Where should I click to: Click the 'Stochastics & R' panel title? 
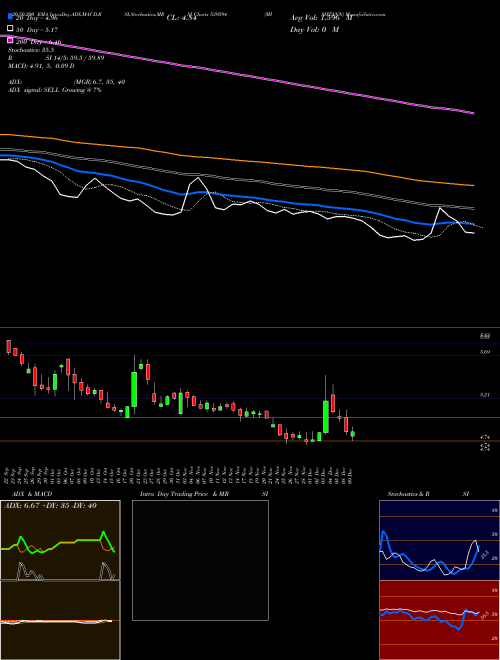pos(408,494)
